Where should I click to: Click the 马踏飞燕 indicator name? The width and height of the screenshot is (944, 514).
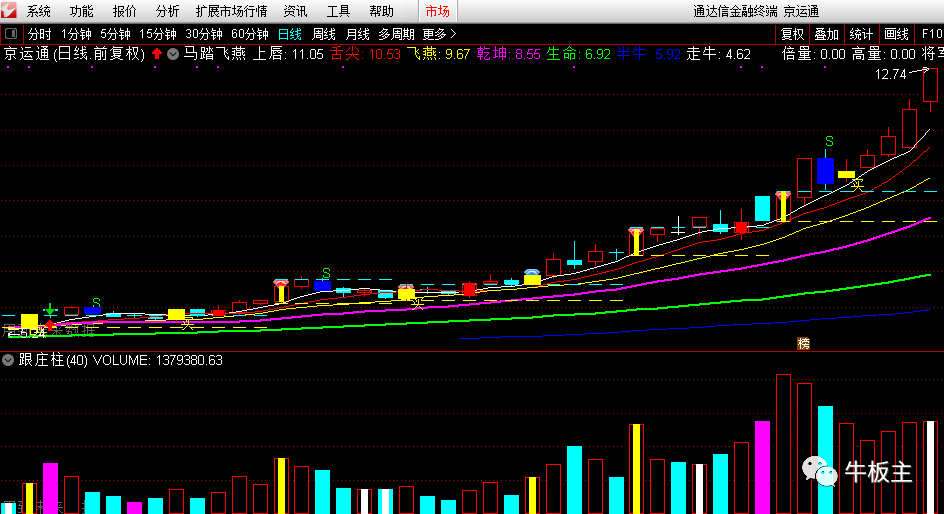(214, 54)
